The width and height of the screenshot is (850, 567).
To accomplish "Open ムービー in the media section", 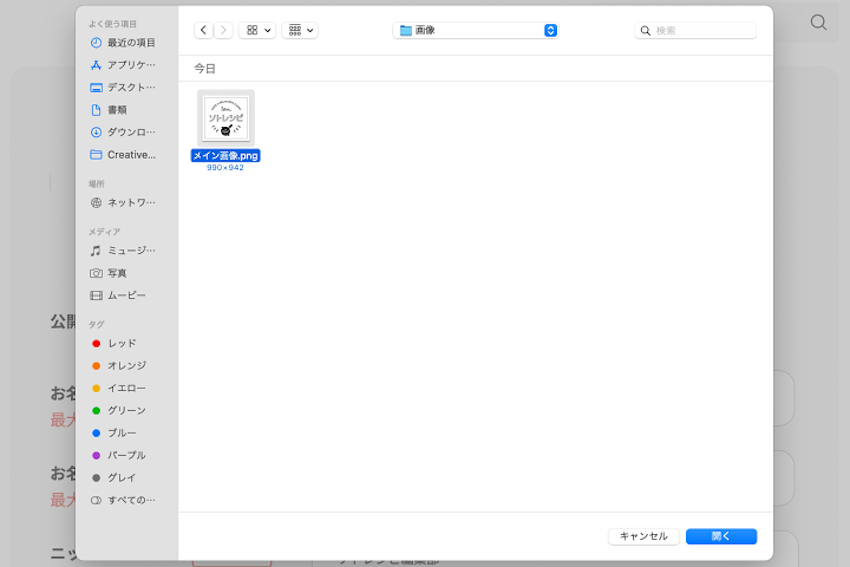I will point(118,295).
